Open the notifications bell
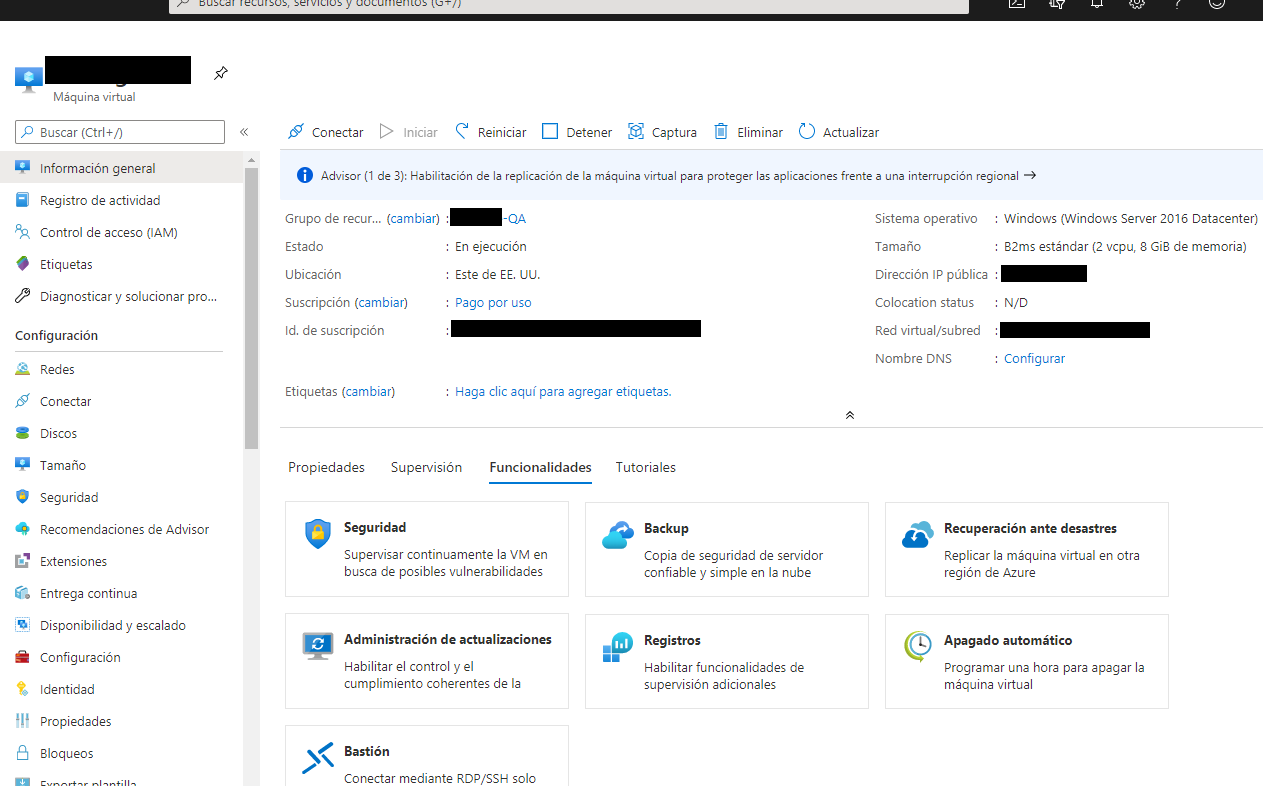Viewport: 1263px width, 786px height. tap(1096, 6)
